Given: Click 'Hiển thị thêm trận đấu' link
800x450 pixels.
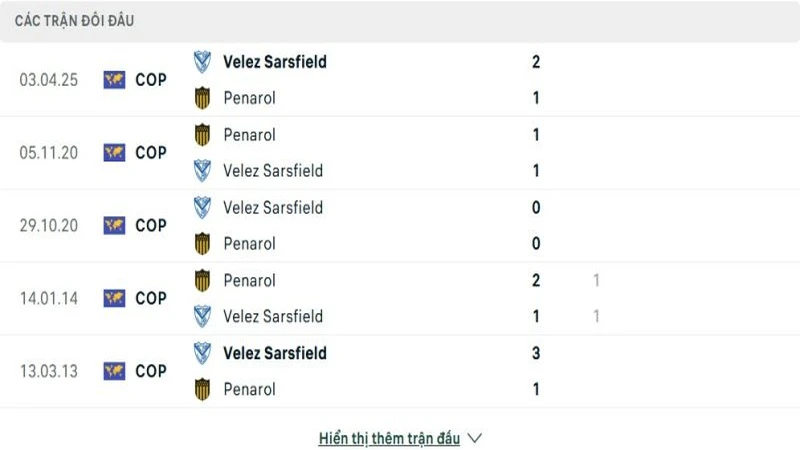Looking at the screenshot, I should (389, 438).
